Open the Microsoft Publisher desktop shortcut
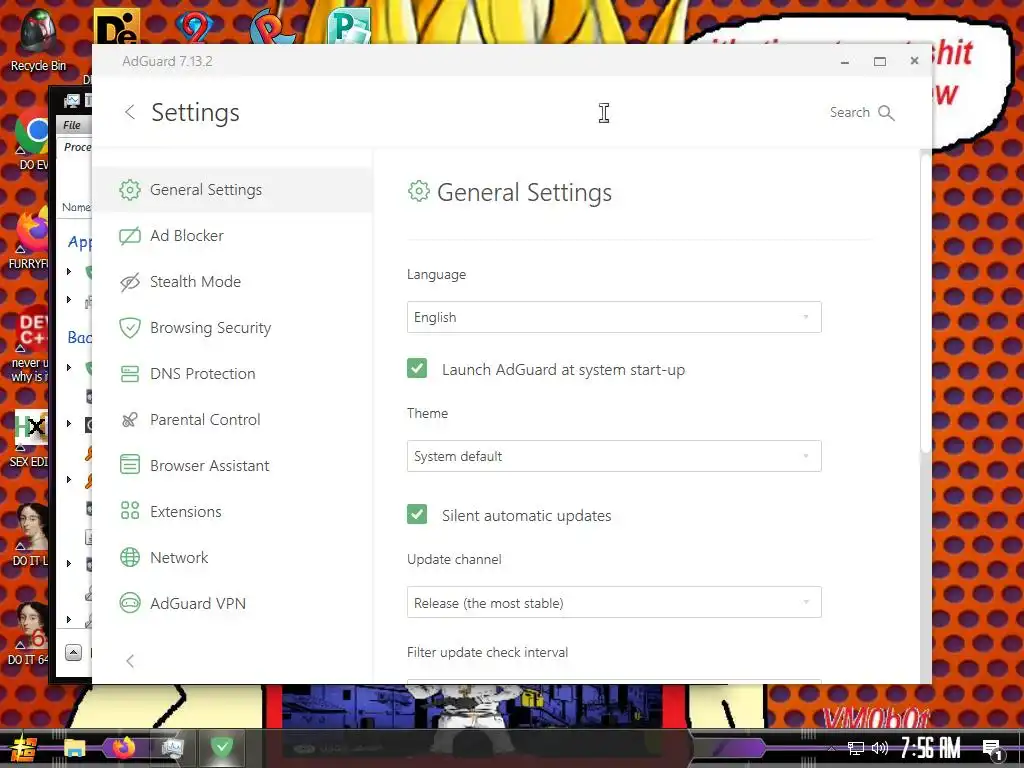Screen dimensions: 1024x768 pos(349,25)
